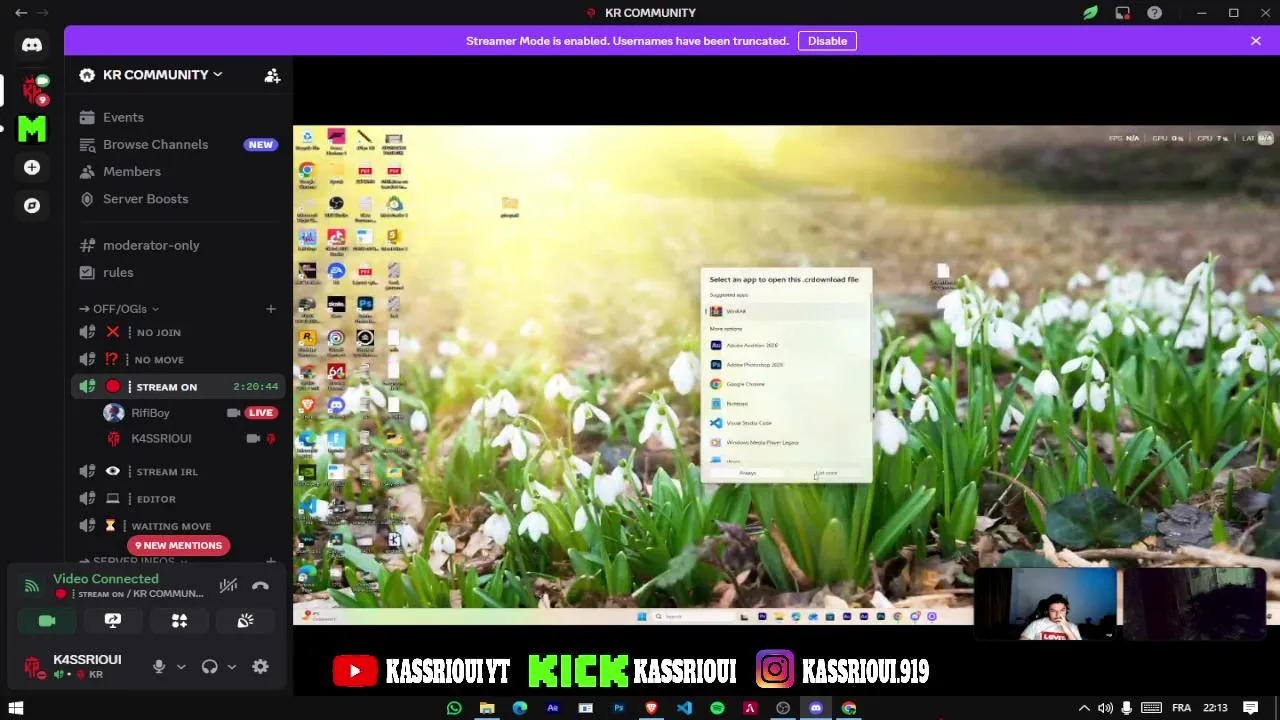Open the Video Connected status text
The width and height of the screenshot is (1280, 720).
106,579
